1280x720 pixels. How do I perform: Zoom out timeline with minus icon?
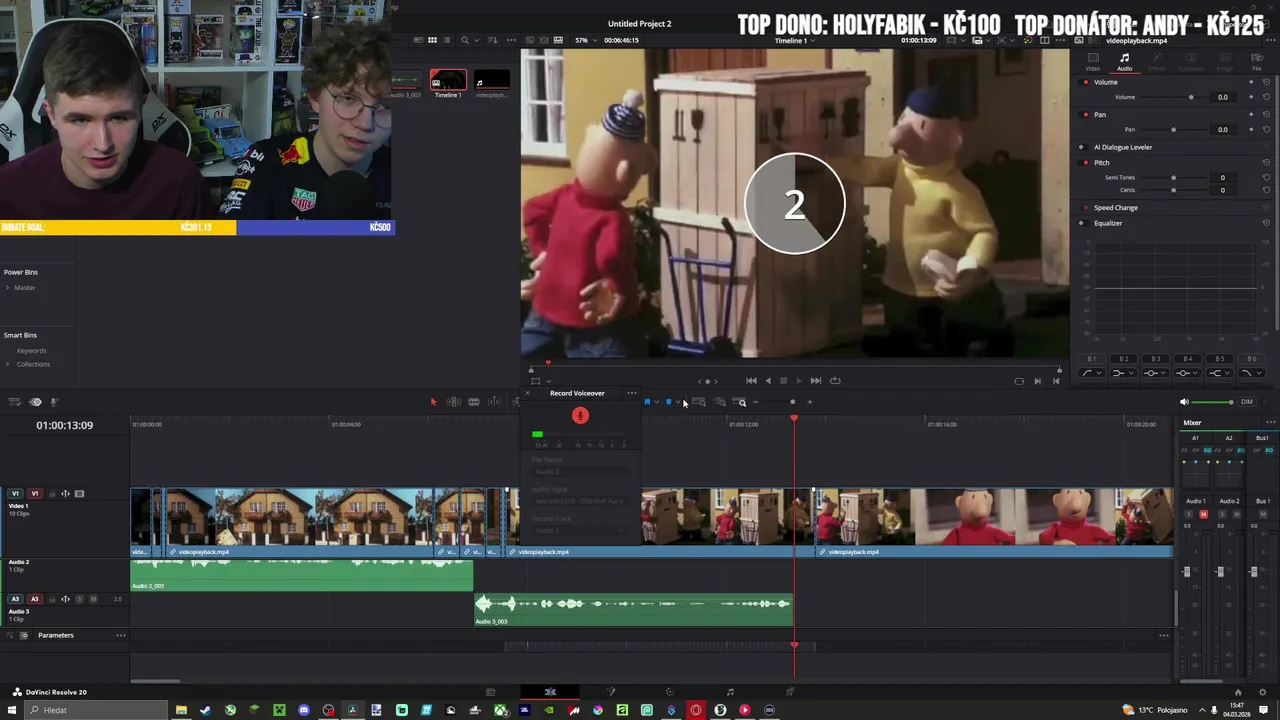click(756, 402)
